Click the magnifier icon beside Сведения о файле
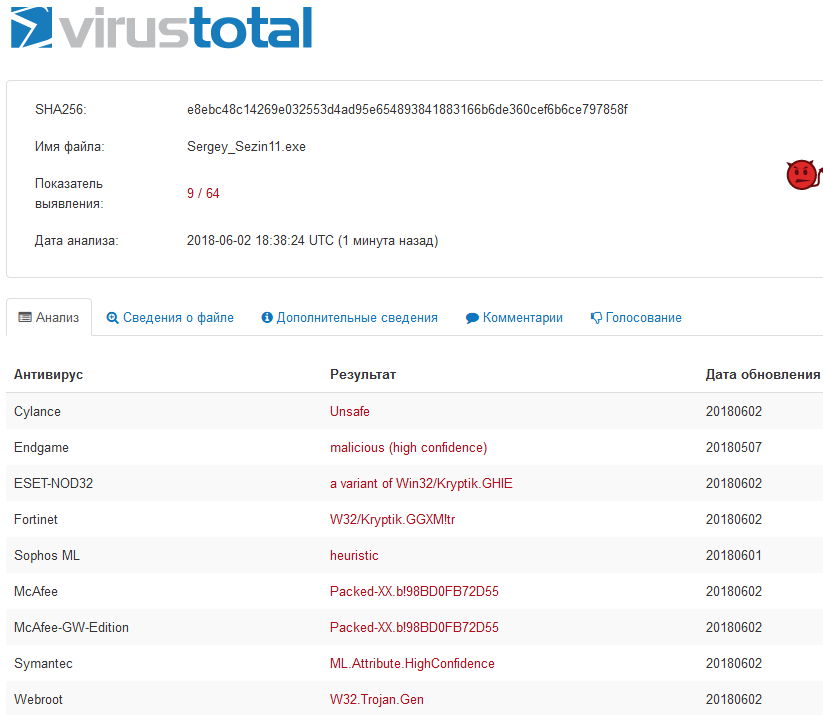 click(113, 318)
